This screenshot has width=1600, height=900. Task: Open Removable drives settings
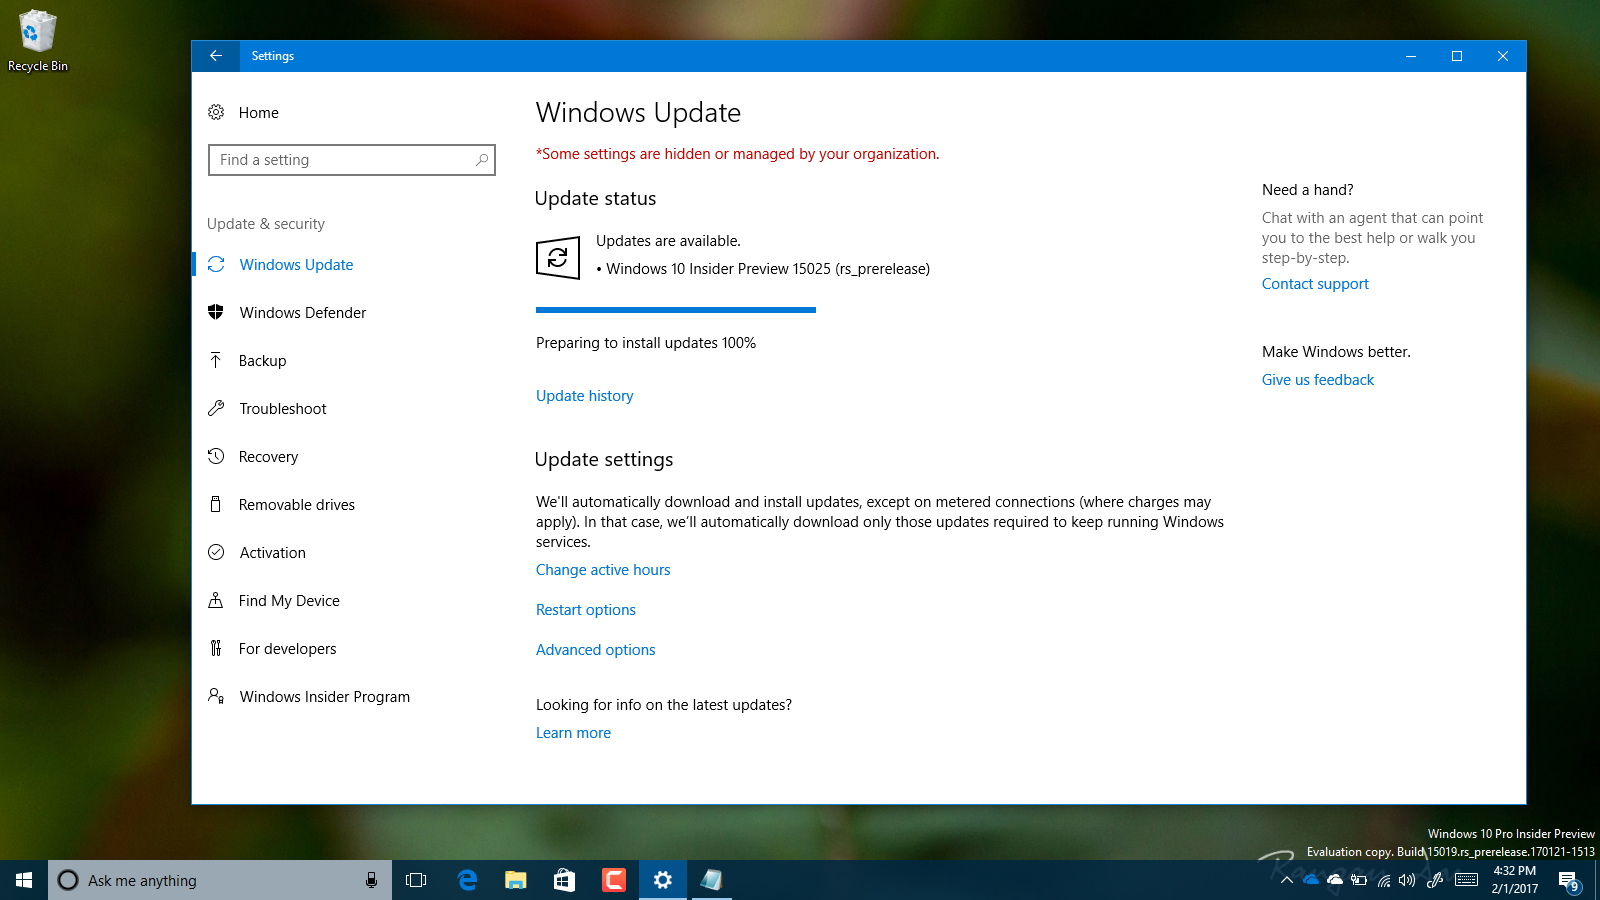point(296,504)
